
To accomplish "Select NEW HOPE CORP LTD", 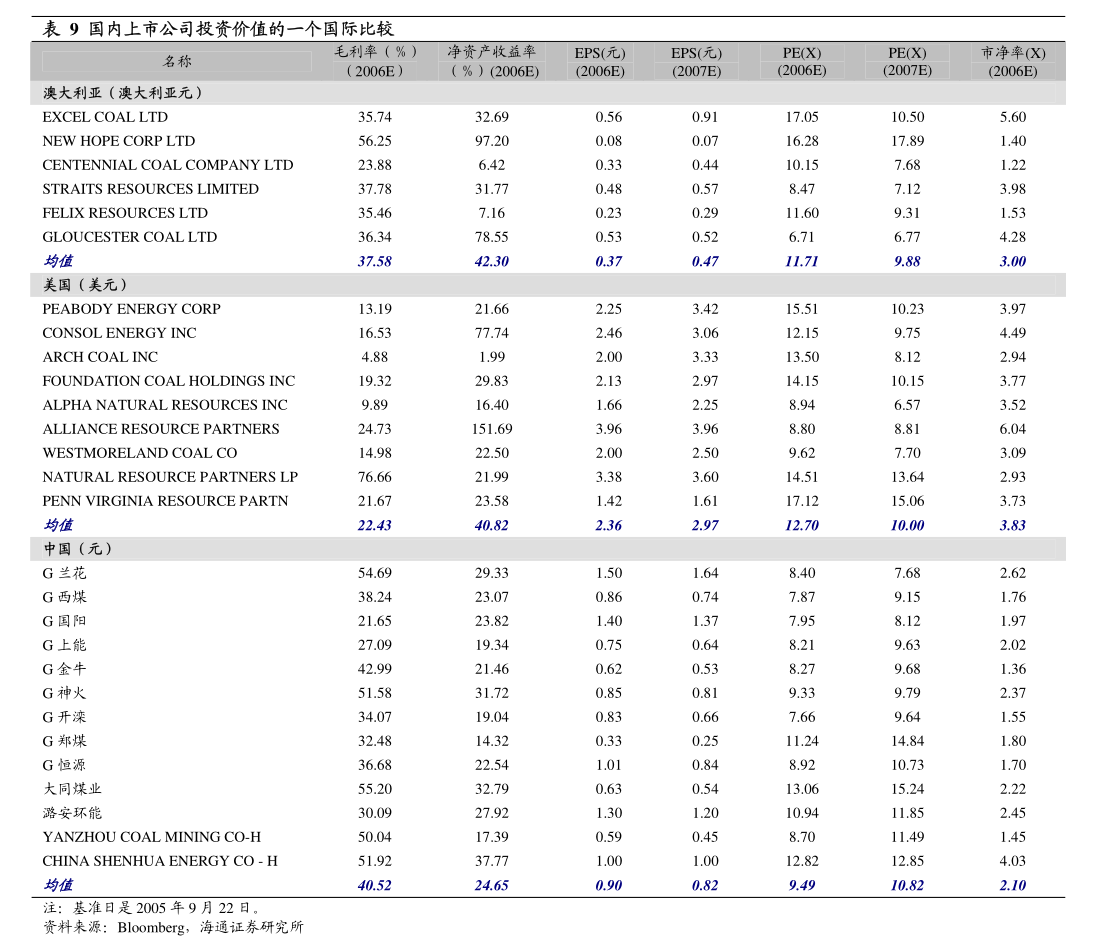I will 119,141.
